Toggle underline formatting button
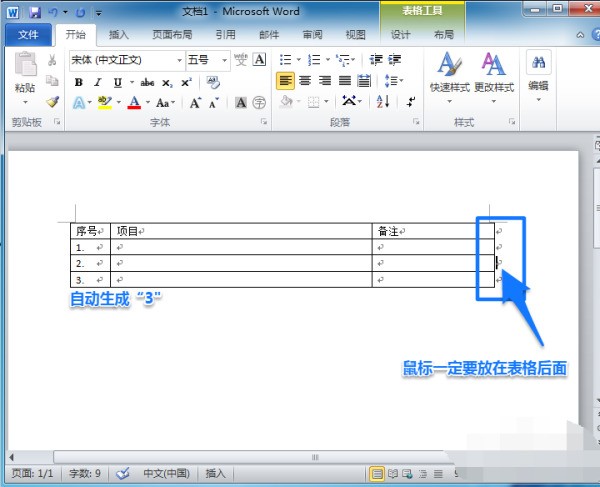This screenshot has width=600, height=487. (116, 82)
